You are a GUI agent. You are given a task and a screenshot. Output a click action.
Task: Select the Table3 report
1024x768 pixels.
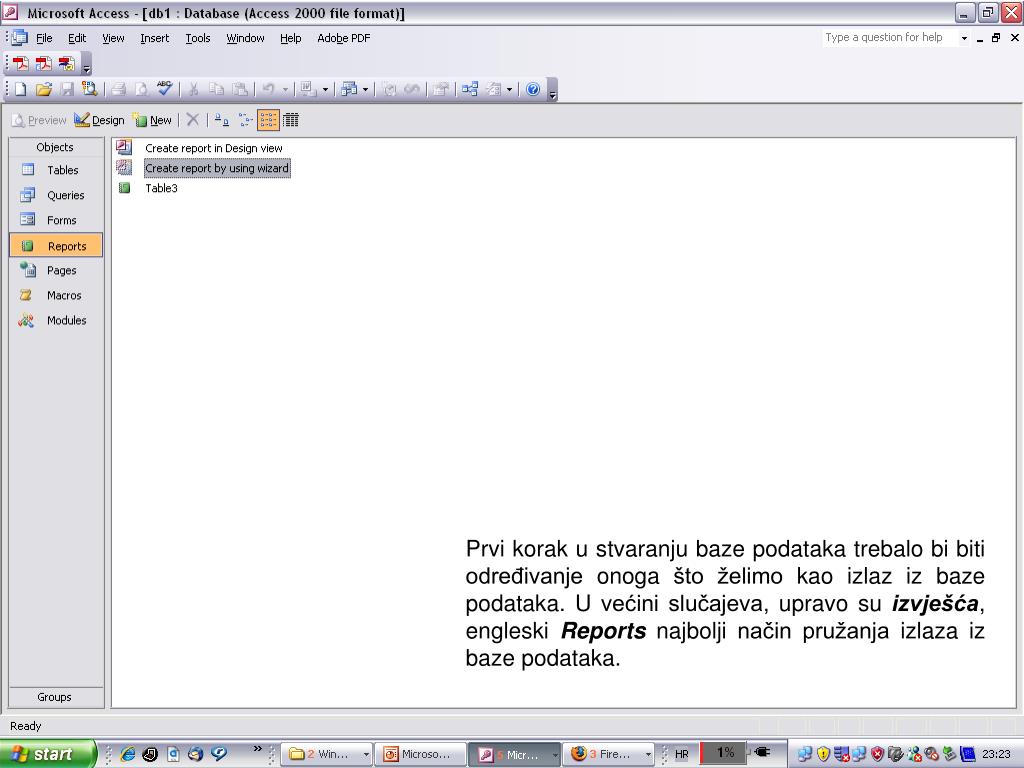coord(161,188)
